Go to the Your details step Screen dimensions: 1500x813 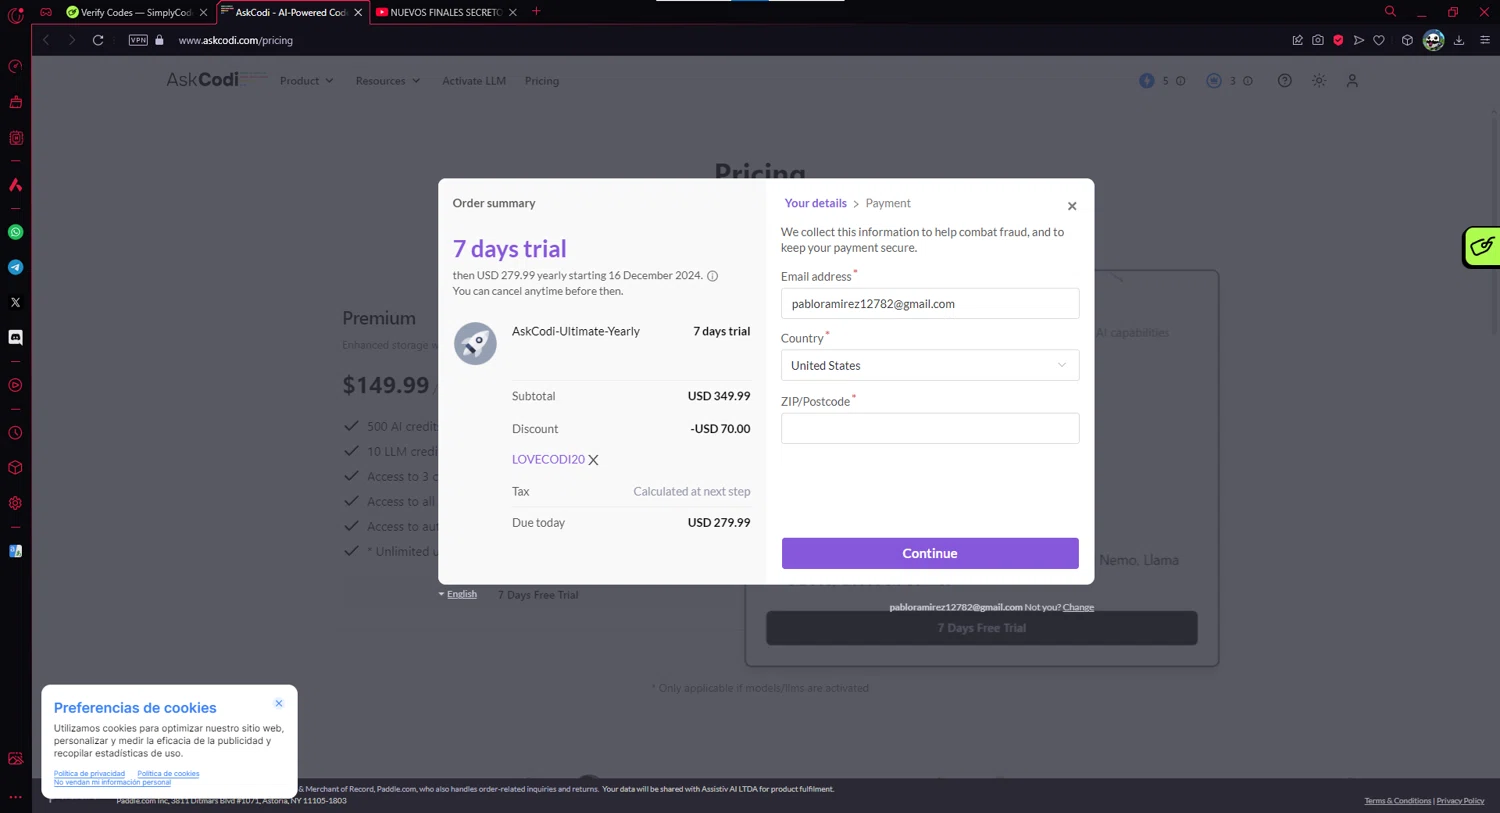(x=815, y=203)
